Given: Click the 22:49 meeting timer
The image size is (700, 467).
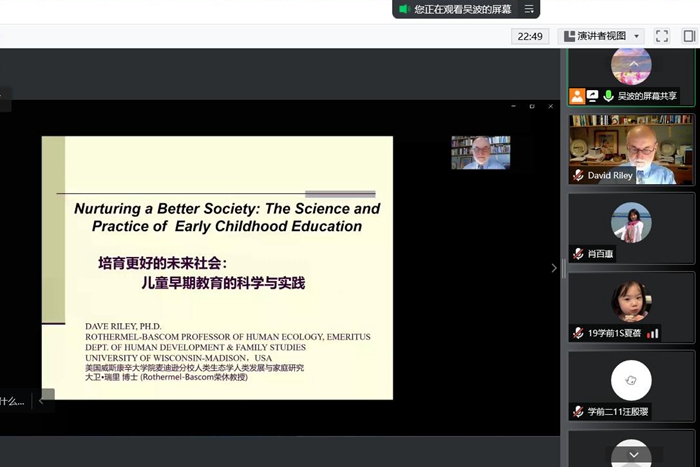Looking at the screenshot, I should [529, 36].
